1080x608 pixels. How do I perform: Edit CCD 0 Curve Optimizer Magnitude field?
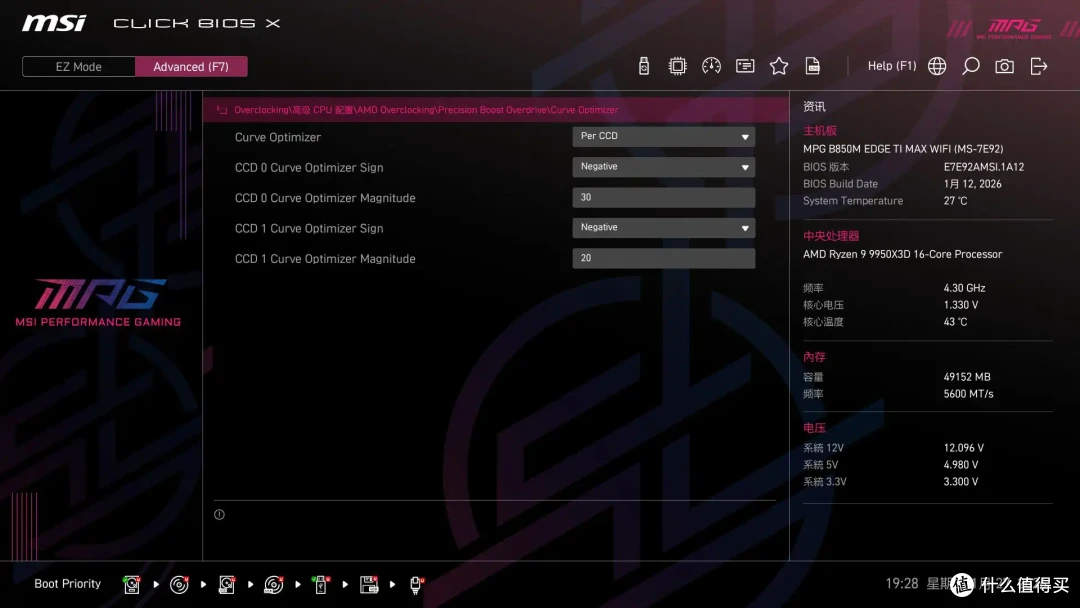tap(663, 198)
